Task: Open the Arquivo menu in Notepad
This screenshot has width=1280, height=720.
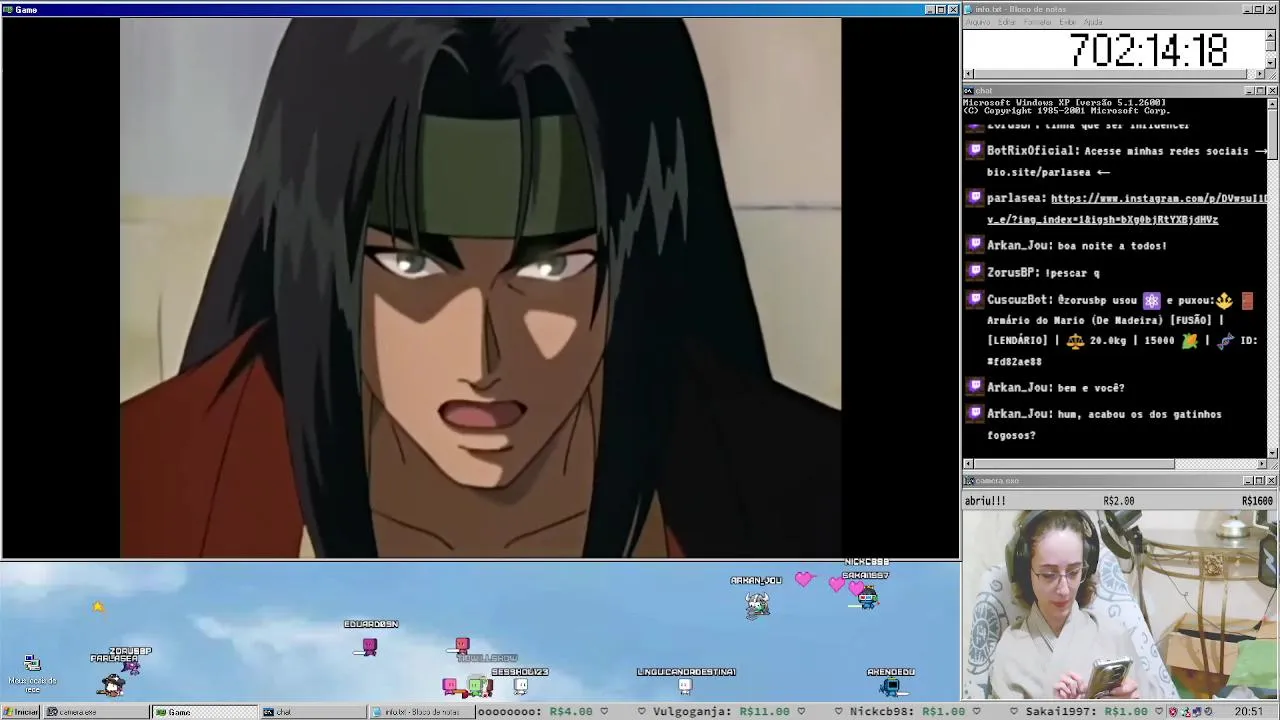Action: click(x=977, y=22)
